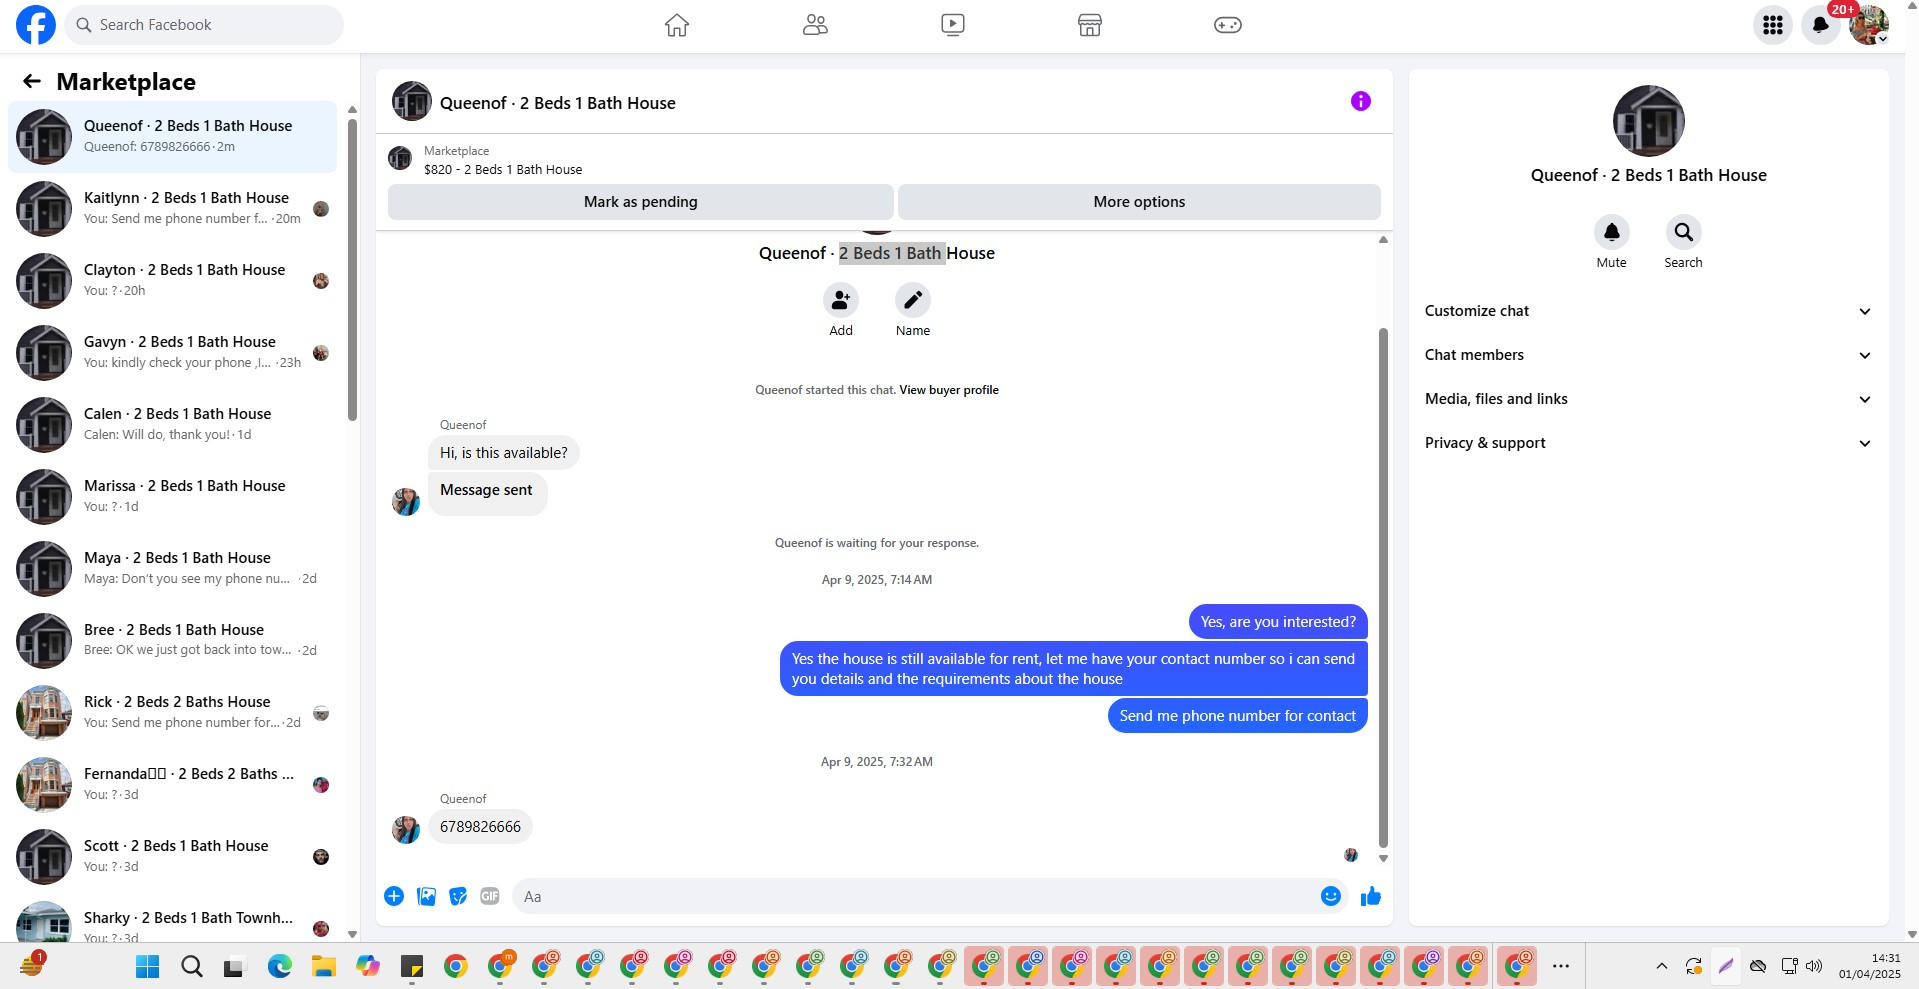Open the nine-dot Menu grid
Image resolution: width=1919 pixels, height=989 pixels.
[x=1773, y=25]
